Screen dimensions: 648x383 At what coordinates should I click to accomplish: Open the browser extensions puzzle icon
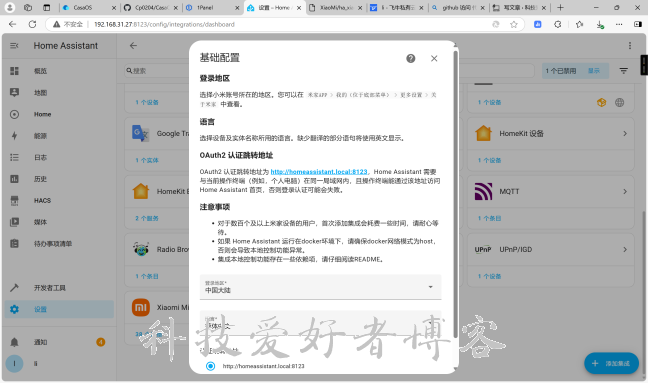point(557,24)
